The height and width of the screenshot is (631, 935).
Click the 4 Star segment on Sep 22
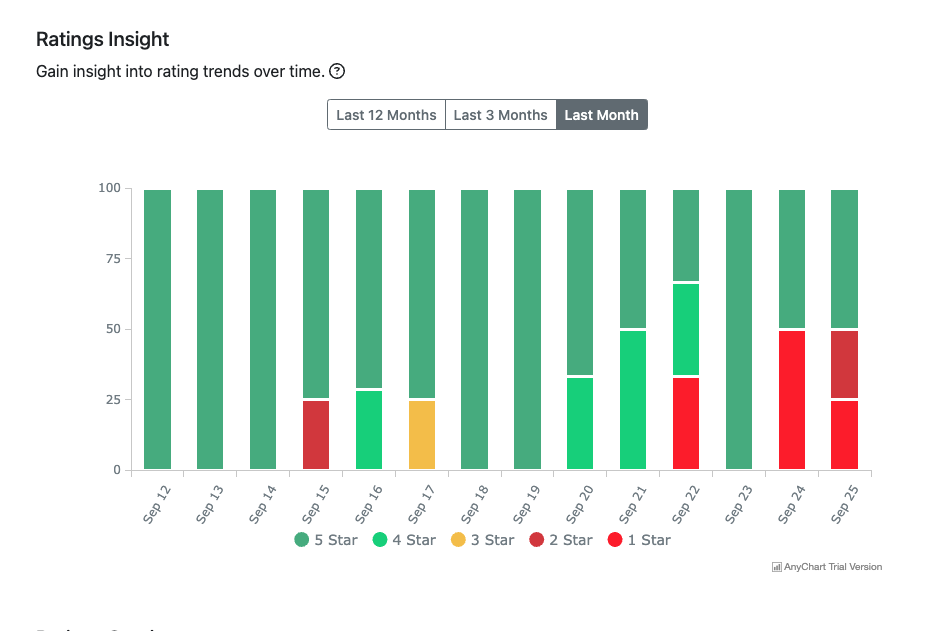686,330
